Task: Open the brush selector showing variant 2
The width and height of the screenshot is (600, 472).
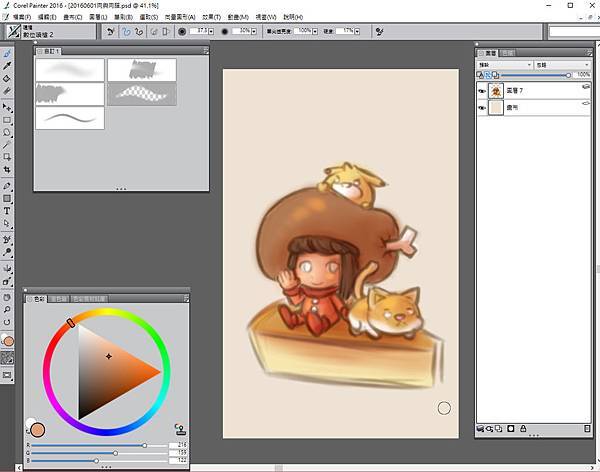Action: pyautogui.click(x=51, y=32)
